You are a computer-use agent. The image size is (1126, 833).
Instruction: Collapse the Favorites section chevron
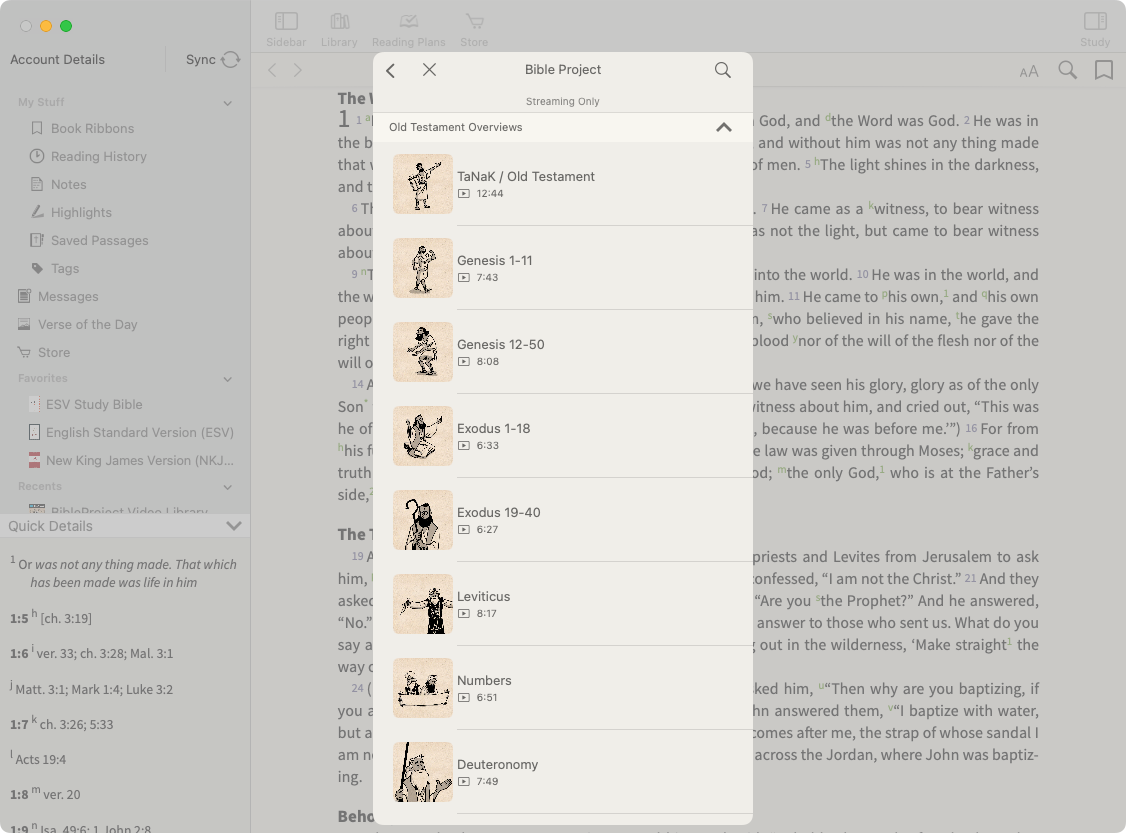pos(228,379)
